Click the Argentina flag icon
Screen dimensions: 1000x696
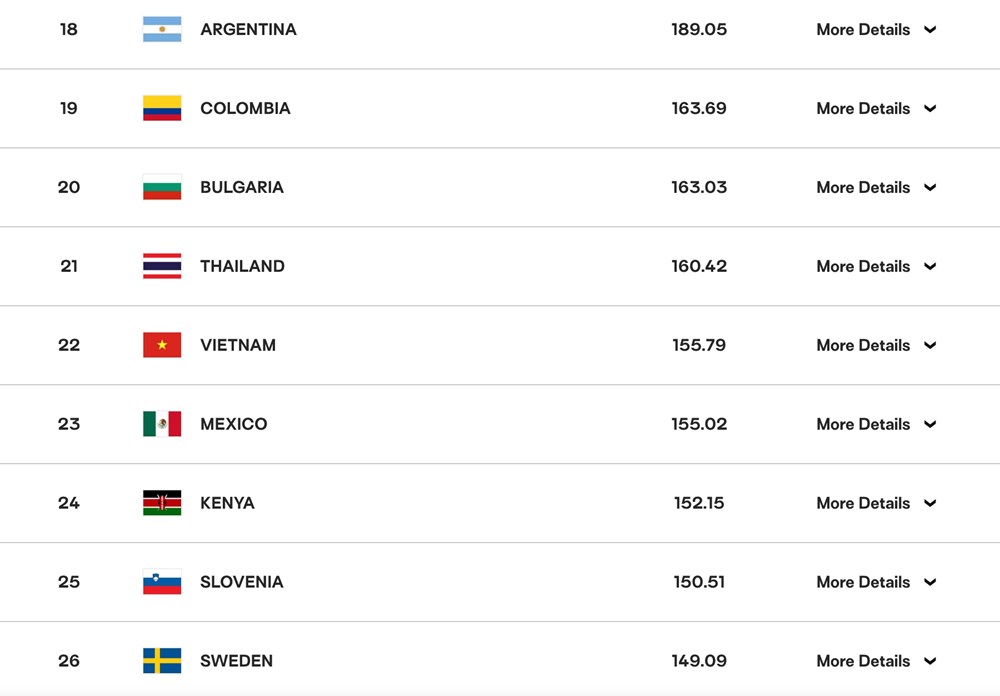point(162,29)
